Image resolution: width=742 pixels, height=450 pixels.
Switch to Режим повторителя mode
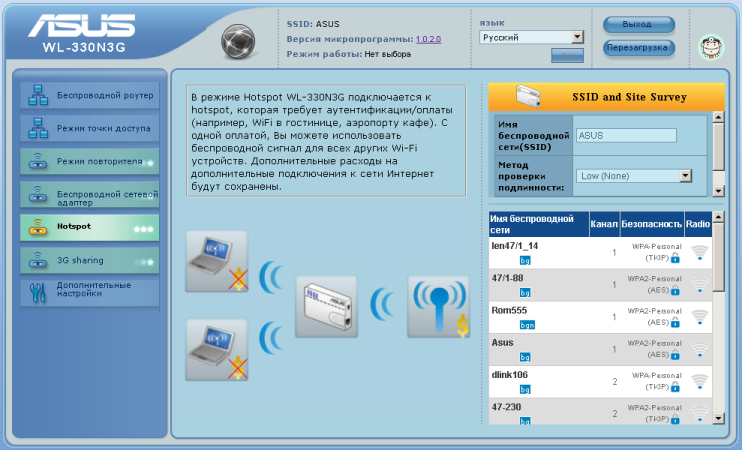89,161
